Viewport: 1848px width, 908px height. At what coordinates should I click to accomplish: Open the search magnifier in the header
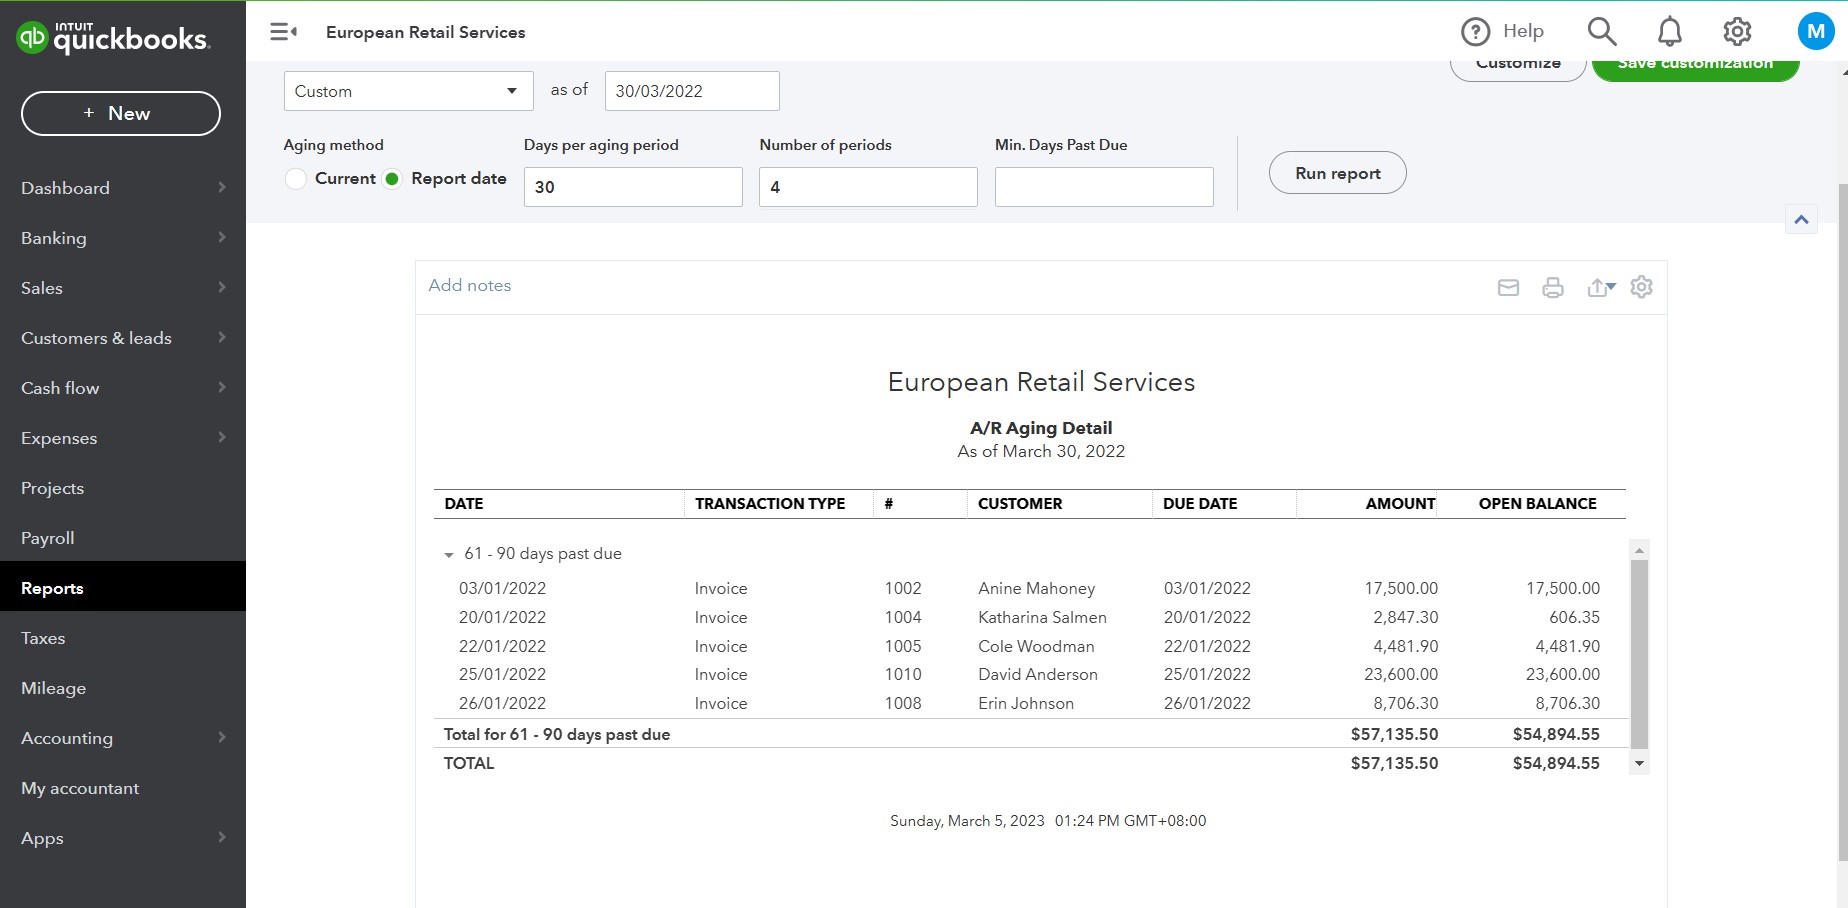1601,32
